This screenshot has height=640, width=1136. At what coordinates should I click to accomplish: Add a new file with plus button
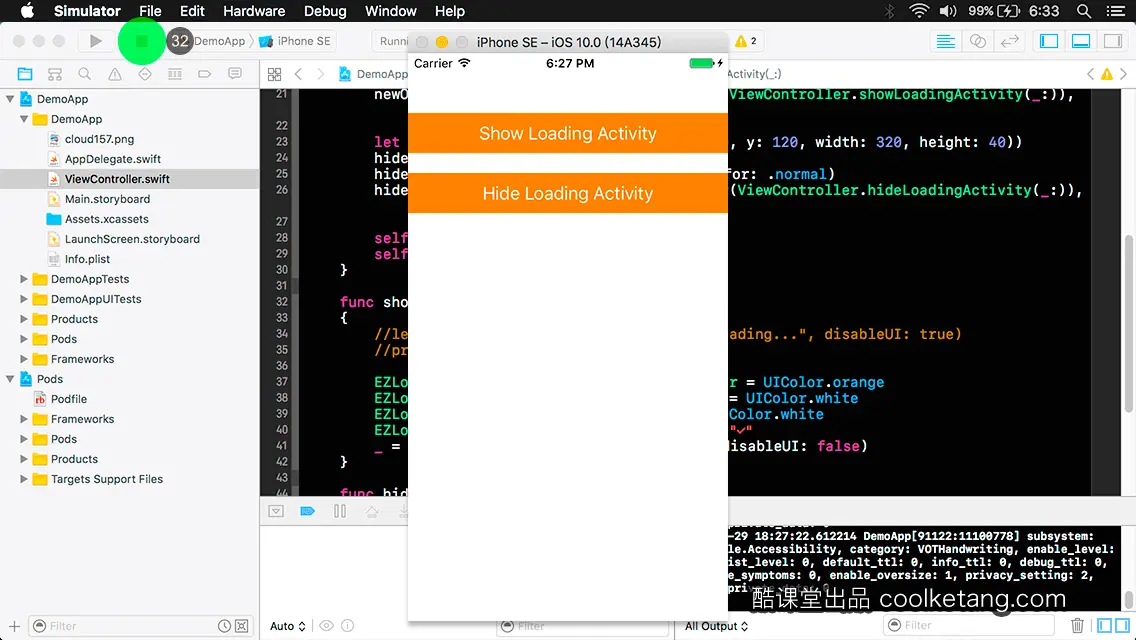[x=14, y=626]
